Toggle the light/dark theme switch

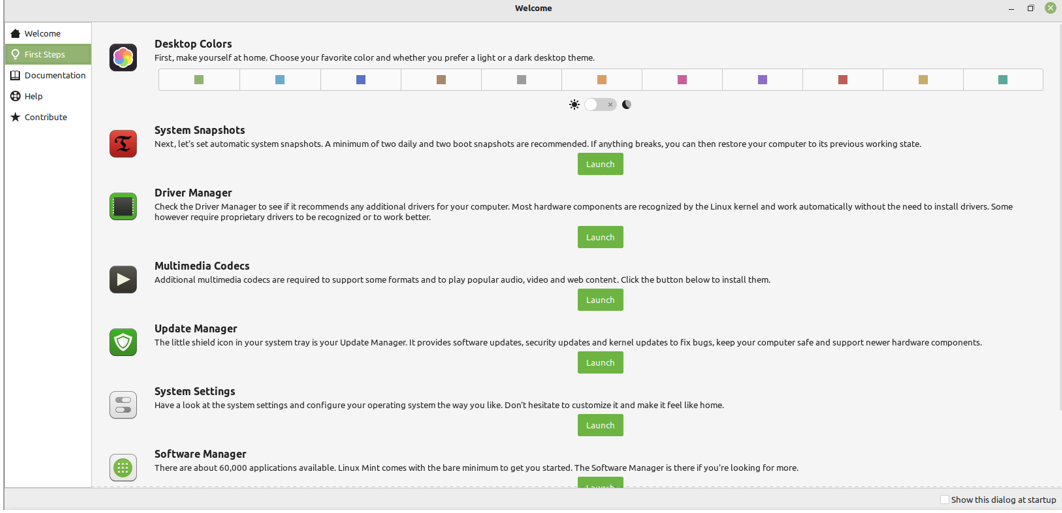tap(601, 104)
